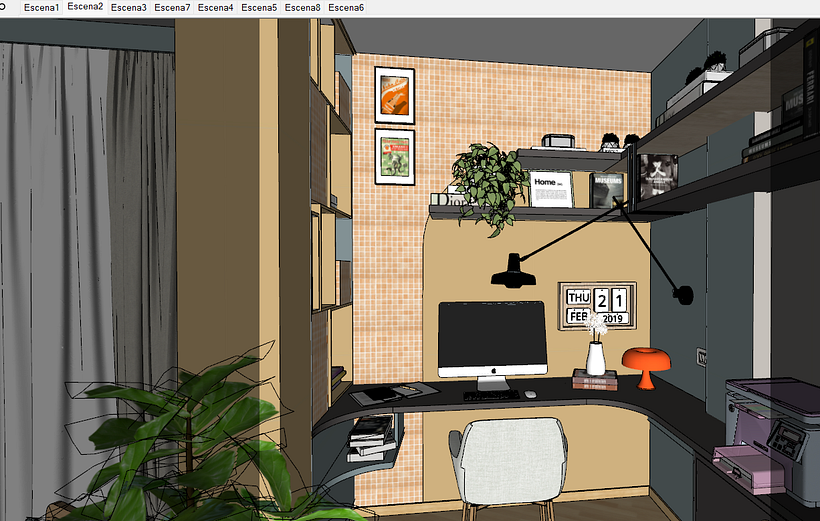Image resolution: width=820 pixels, height=521 pixels.
Task: Select the lower green framed poster
Action: click(395, 157)
